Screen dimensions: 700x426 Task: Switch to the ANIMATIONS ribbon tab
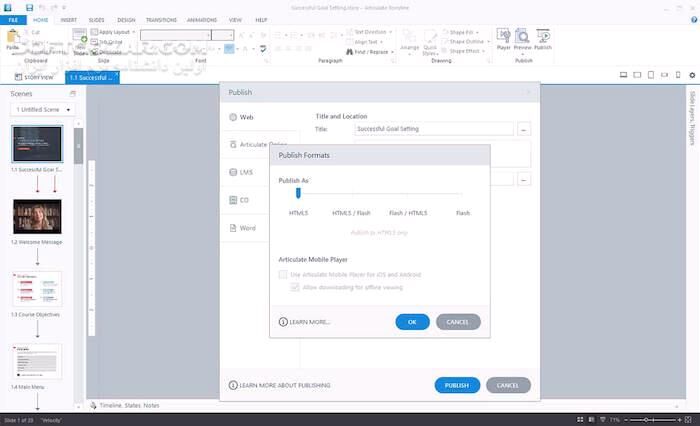(202, 20)
